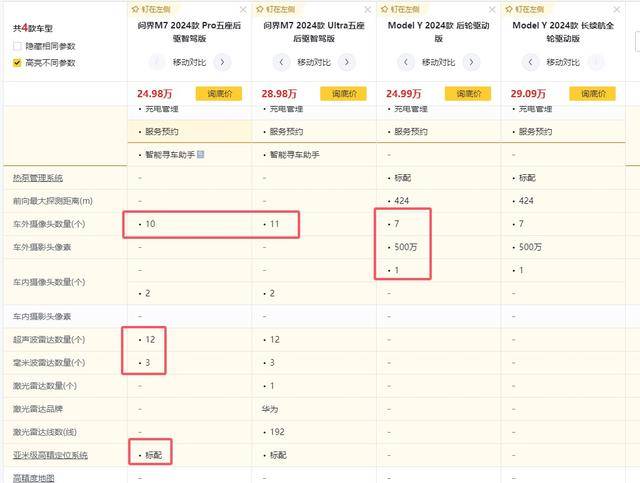This screenshot has width=640, height=483.
Task: Open 问界M7 2024款 Pro五座后驱智驾版 title
Action: 189,32
